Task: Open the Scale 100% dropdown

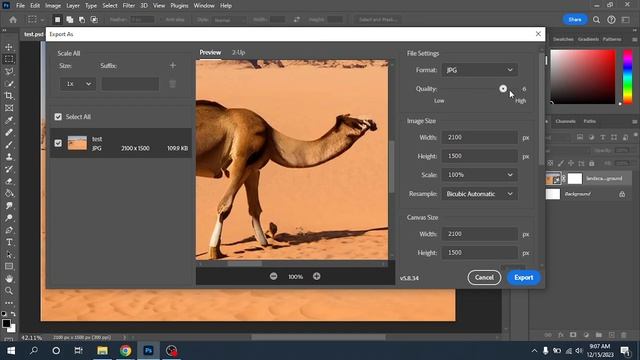Action: [479, 175]
